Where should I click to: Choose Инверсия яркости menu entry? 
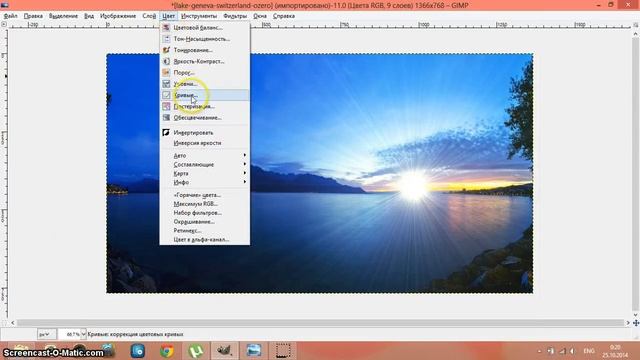tap(204, 143)
